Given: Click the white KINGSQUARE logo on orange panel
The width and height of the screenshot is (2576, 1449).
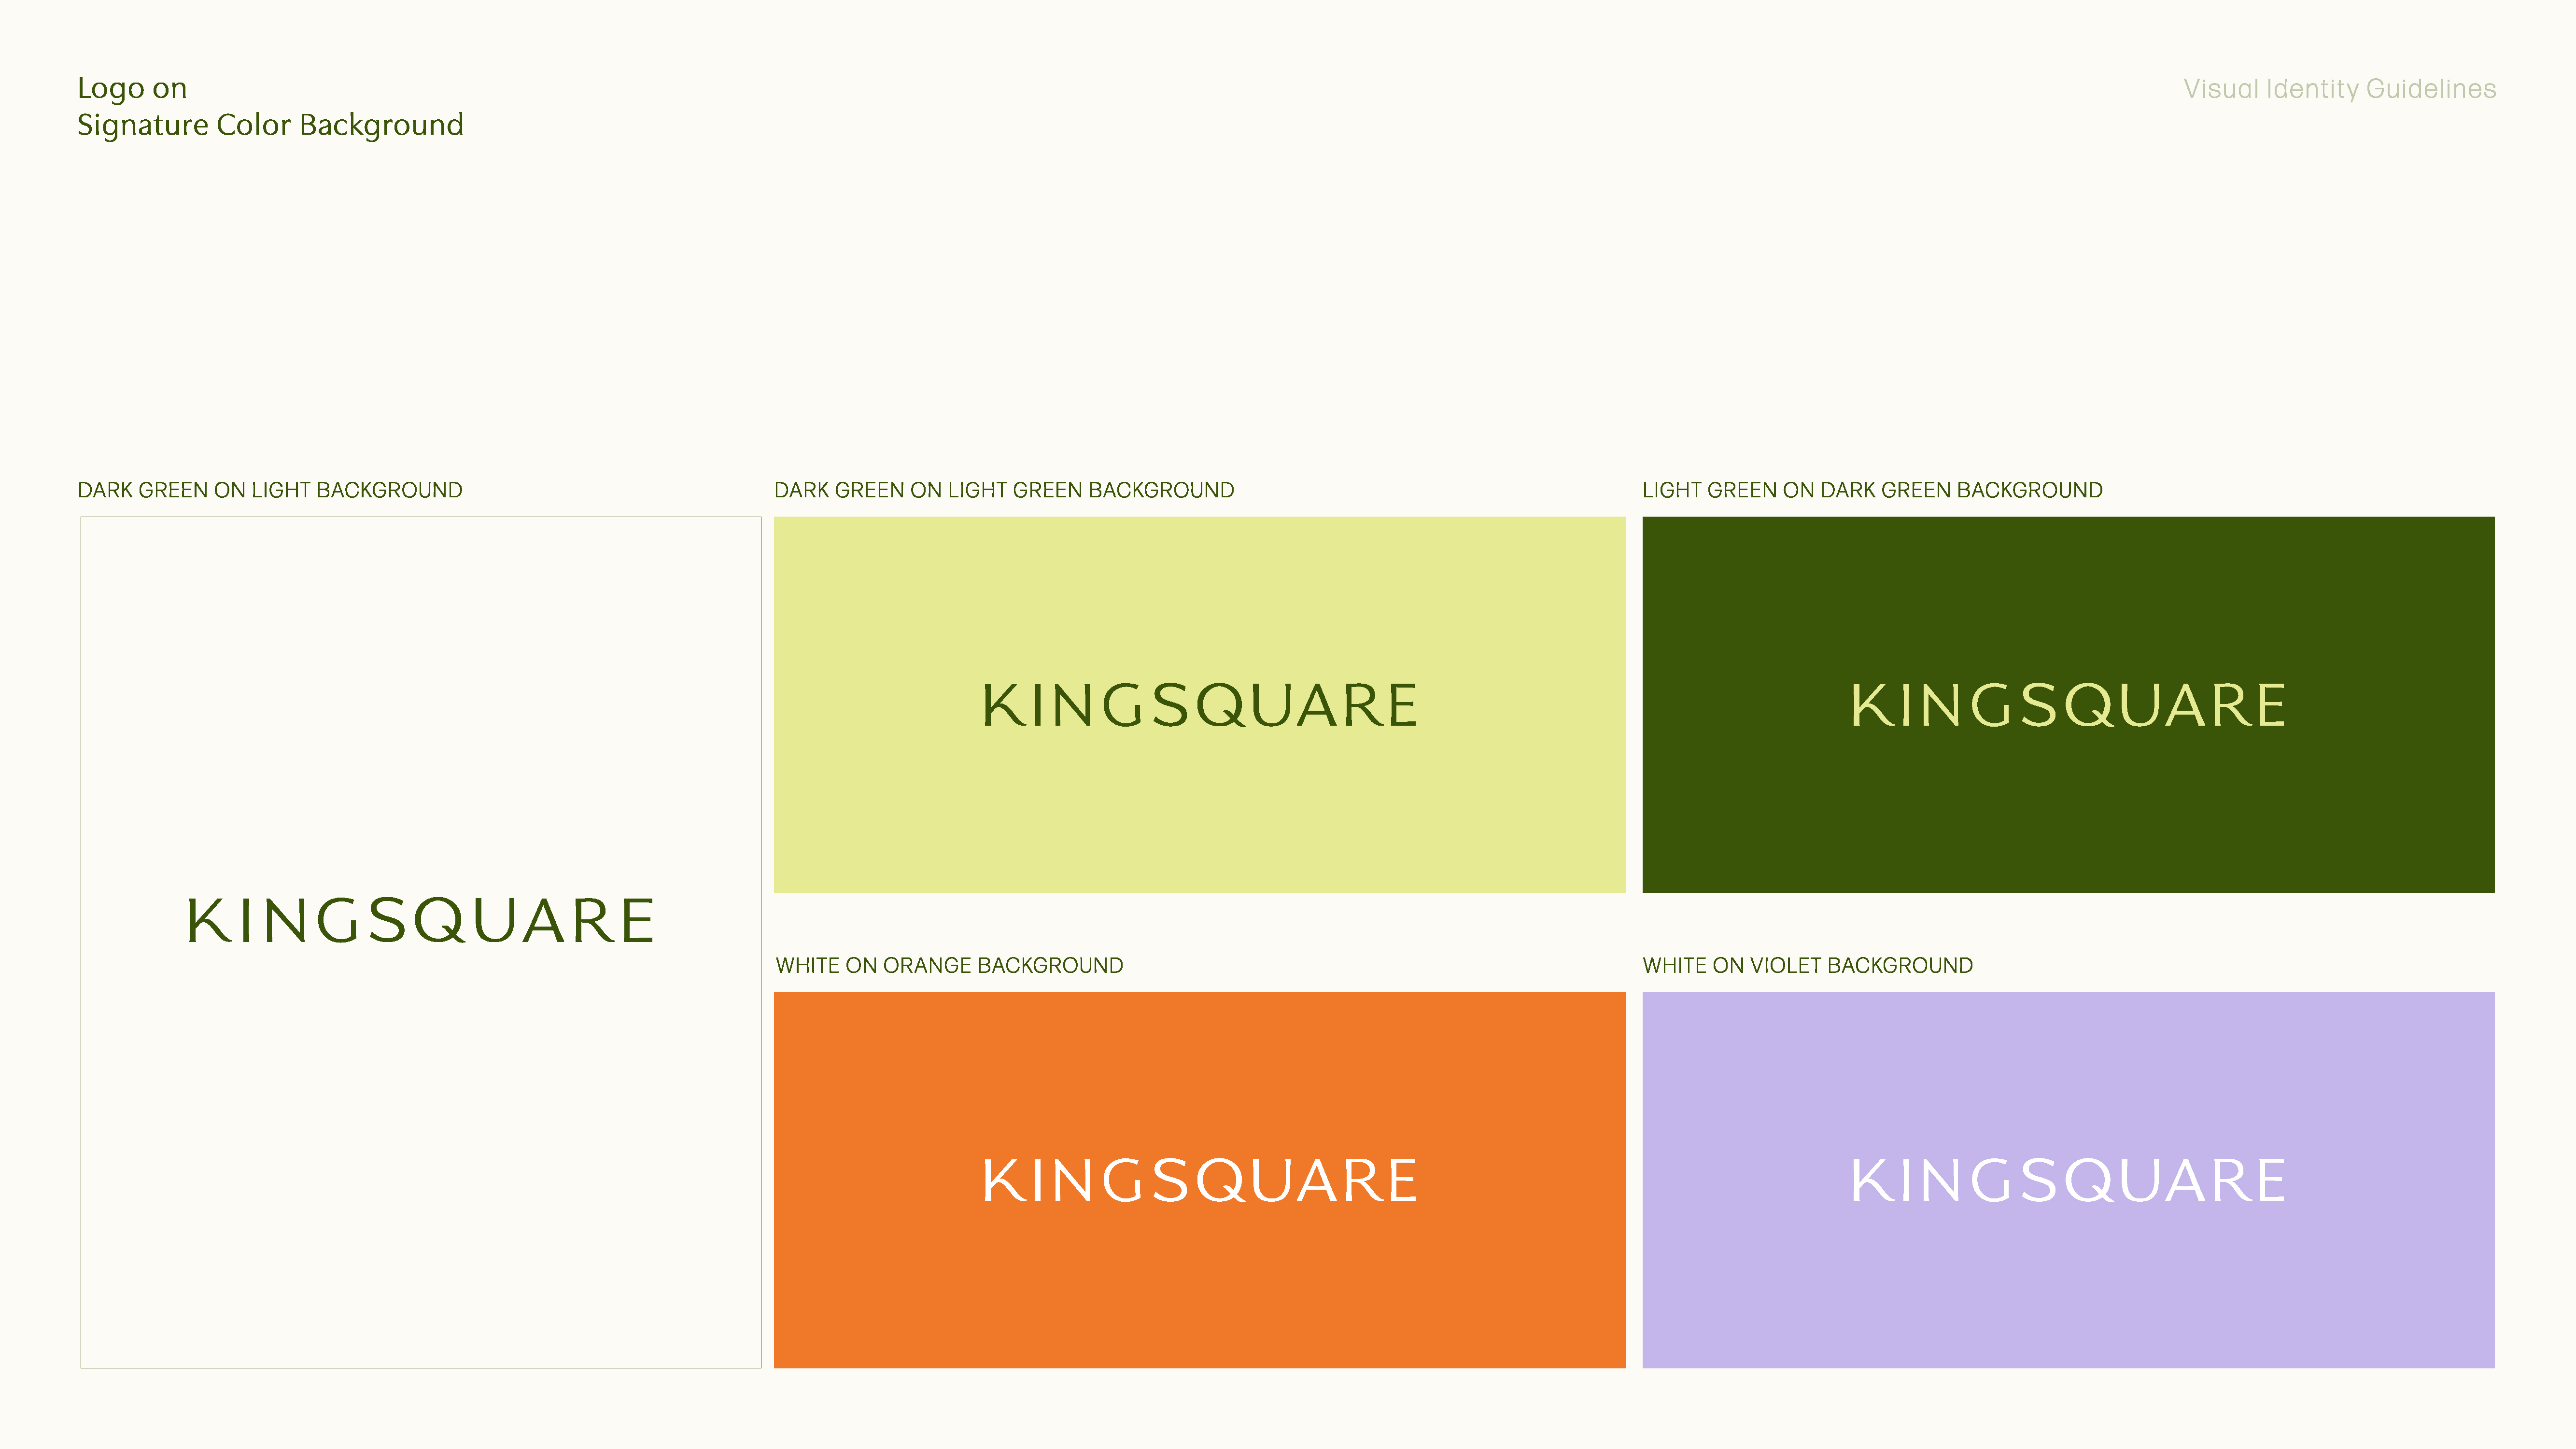Looking at the screenshot, I should [x=1200, y=1180].
